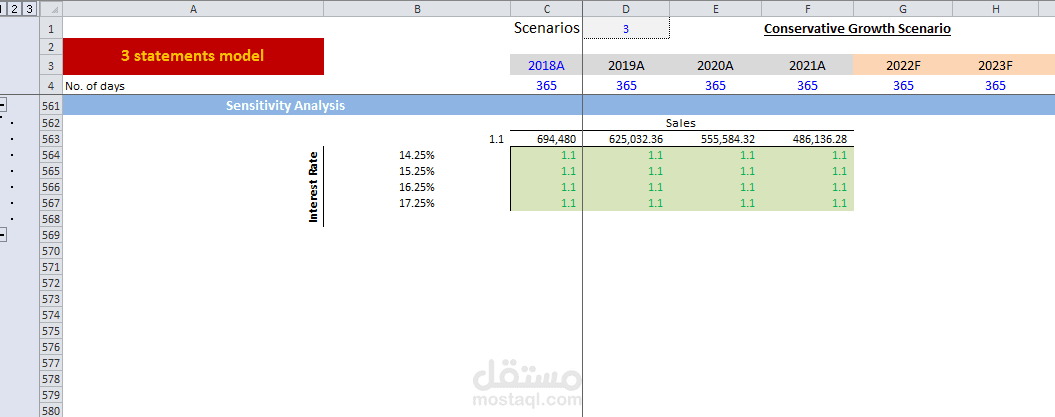
Task: Click Conservative Growth Scenario heading
Action: 857,29
